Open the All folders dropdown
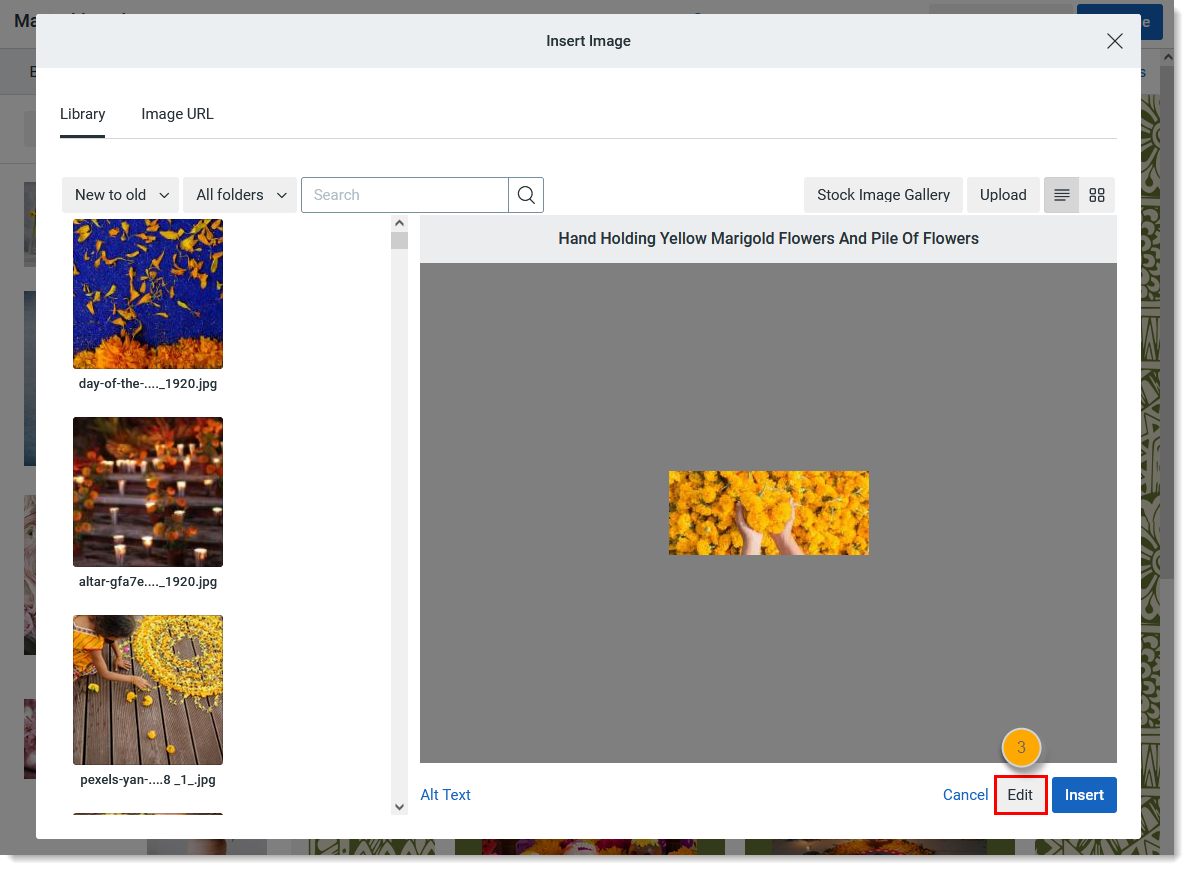Viewport: 1189px width, 870px height. click(240, 195)
